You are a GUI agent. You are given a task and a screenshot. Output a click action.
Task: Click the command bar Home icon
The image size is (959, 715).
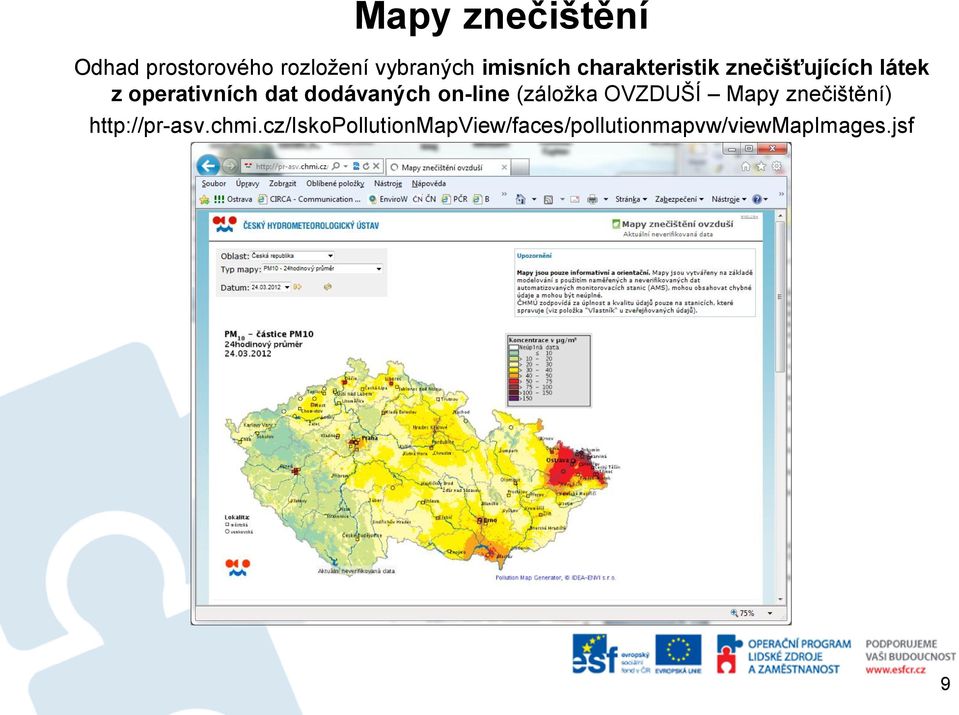tap(520, 199)
